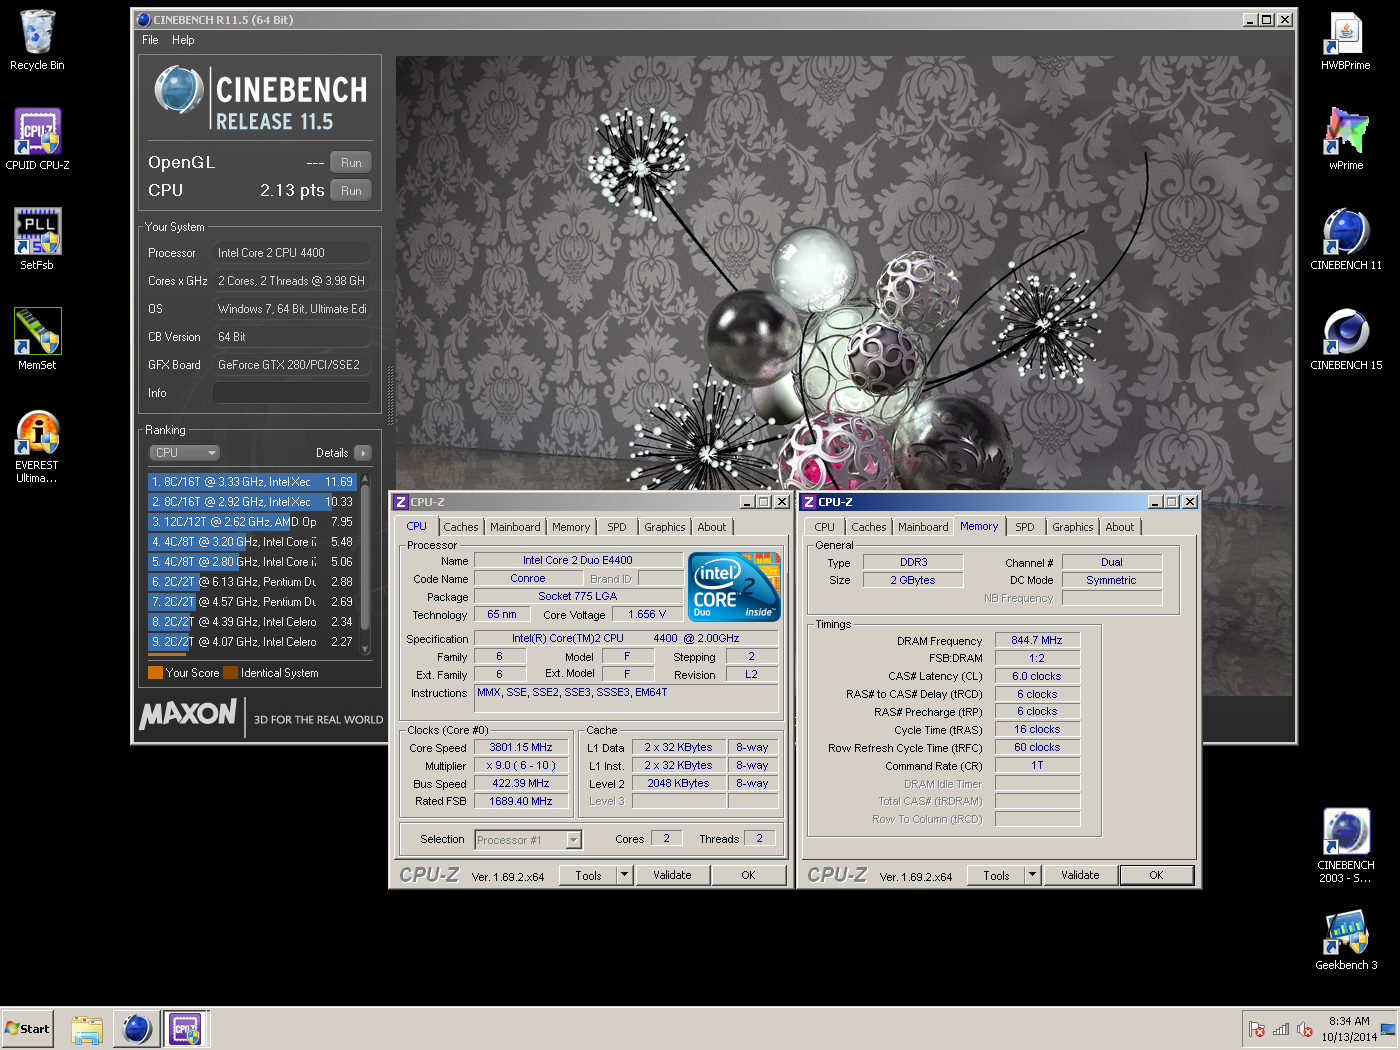Switch to Mainboard tab in left CPU-Z
The image size is (1400, 1050).
point(515,527)
